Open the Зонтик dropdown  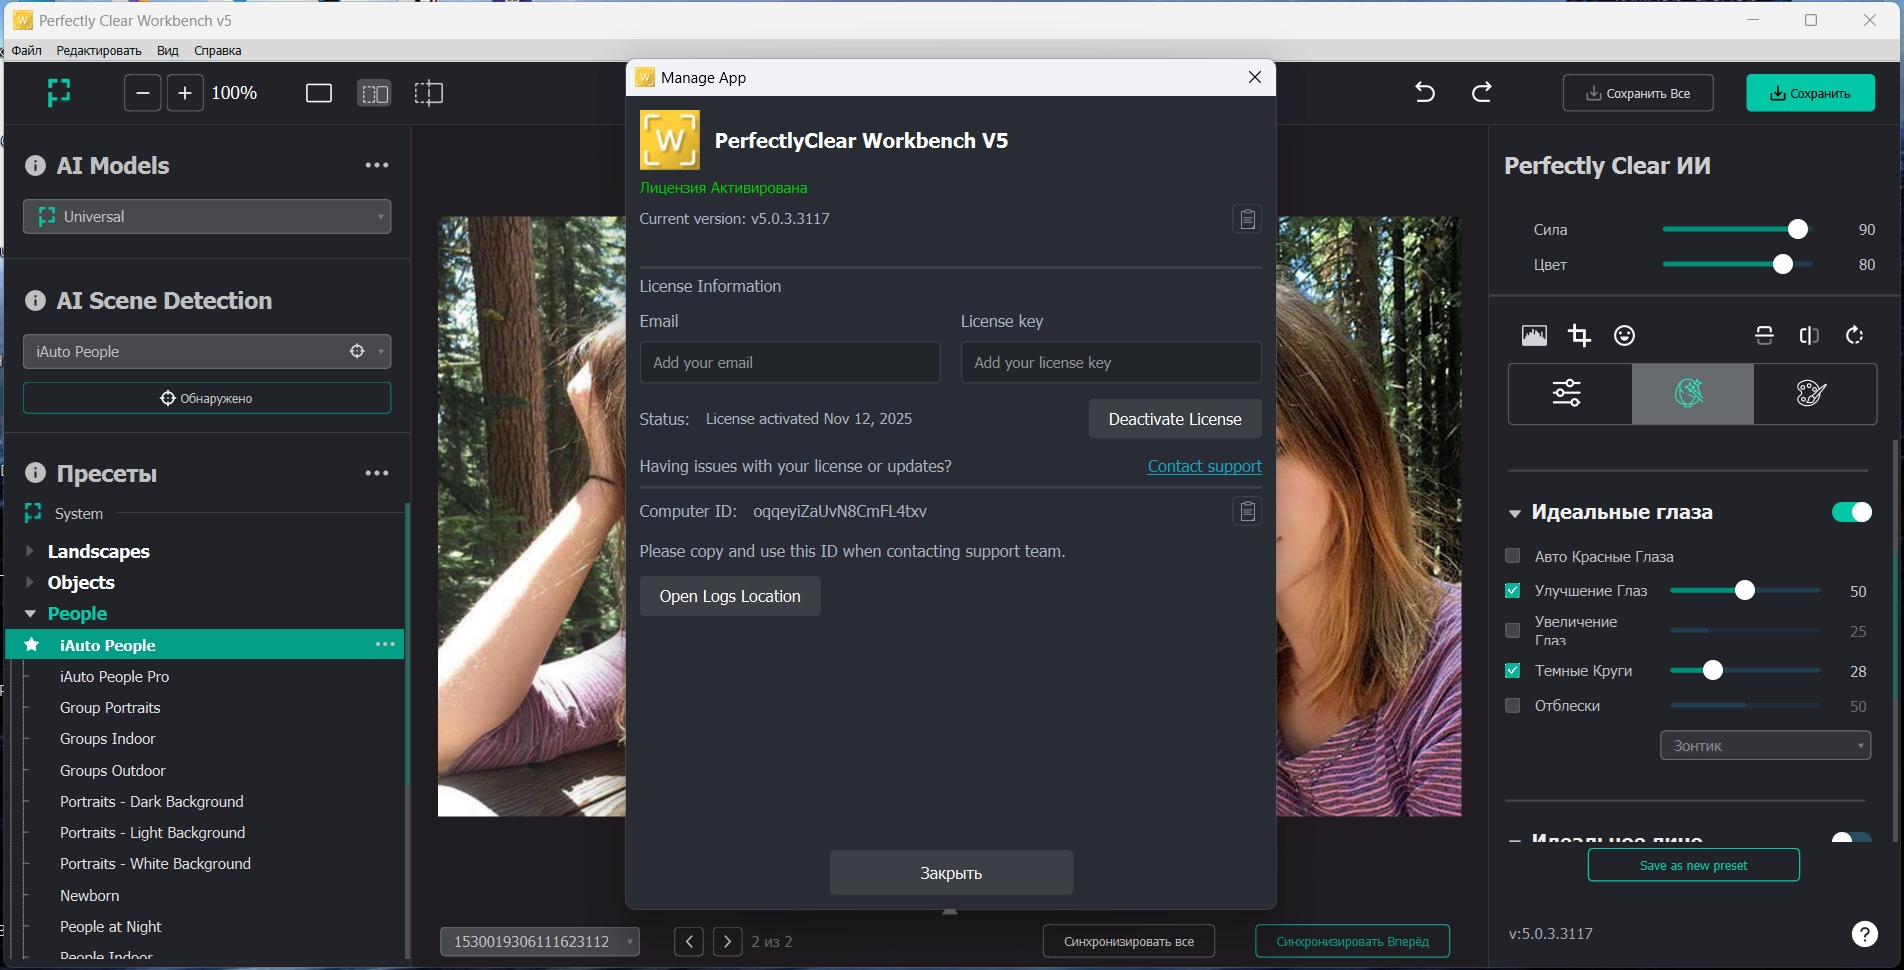click(x=1765, y=746)
